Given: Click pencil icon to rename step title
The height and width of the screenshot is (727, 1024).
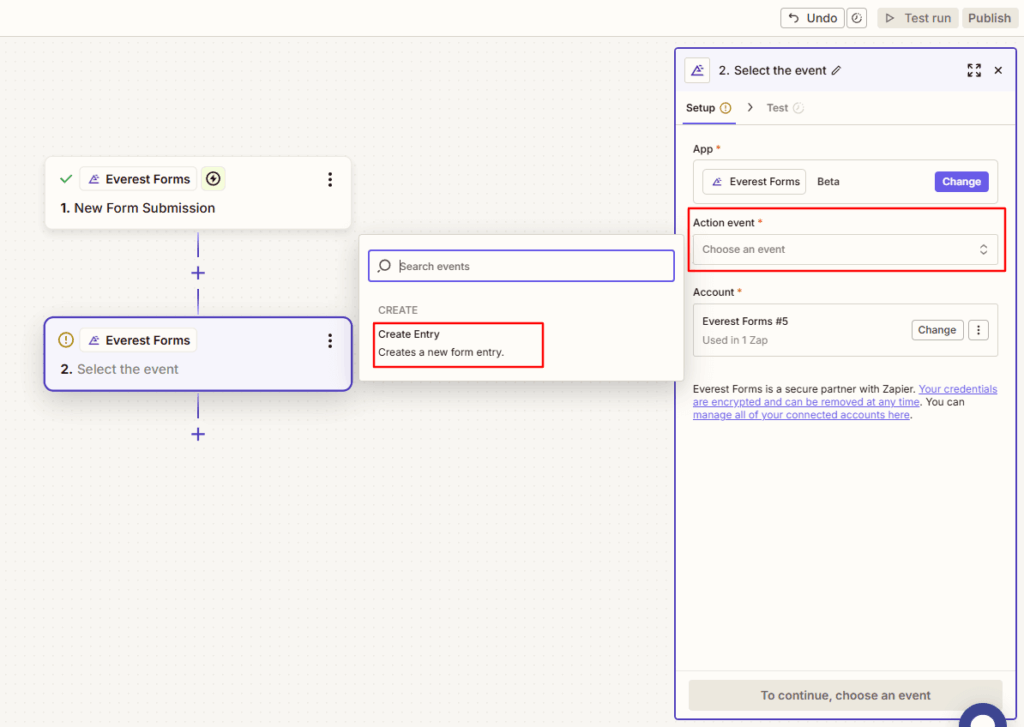Looking at the screenshot, I should coord(836,71).
